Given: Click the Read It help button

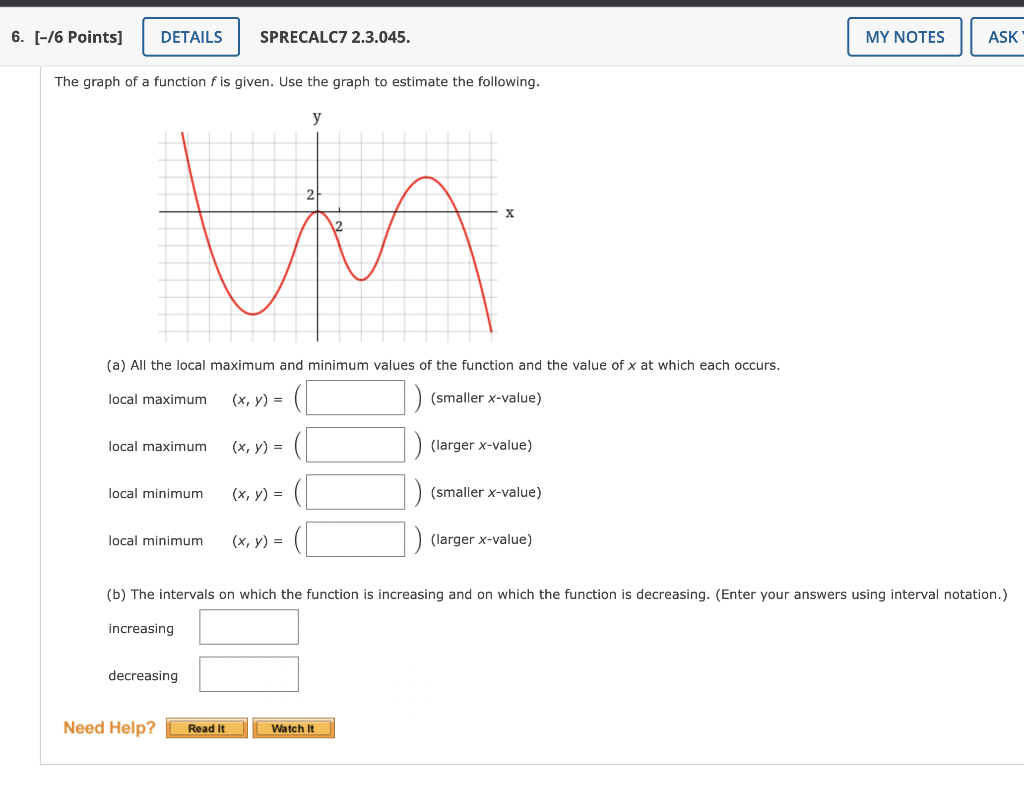Looking at the screenshot, I should pos(206,728).
